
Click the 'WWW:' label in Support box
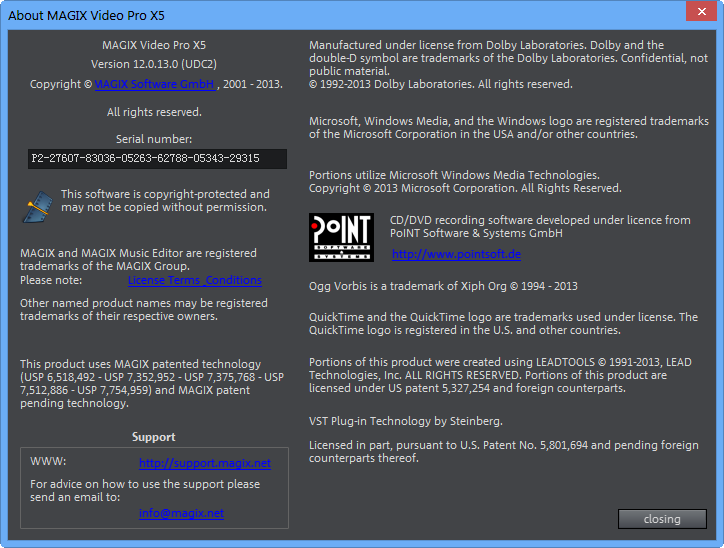tap(48, 462)
